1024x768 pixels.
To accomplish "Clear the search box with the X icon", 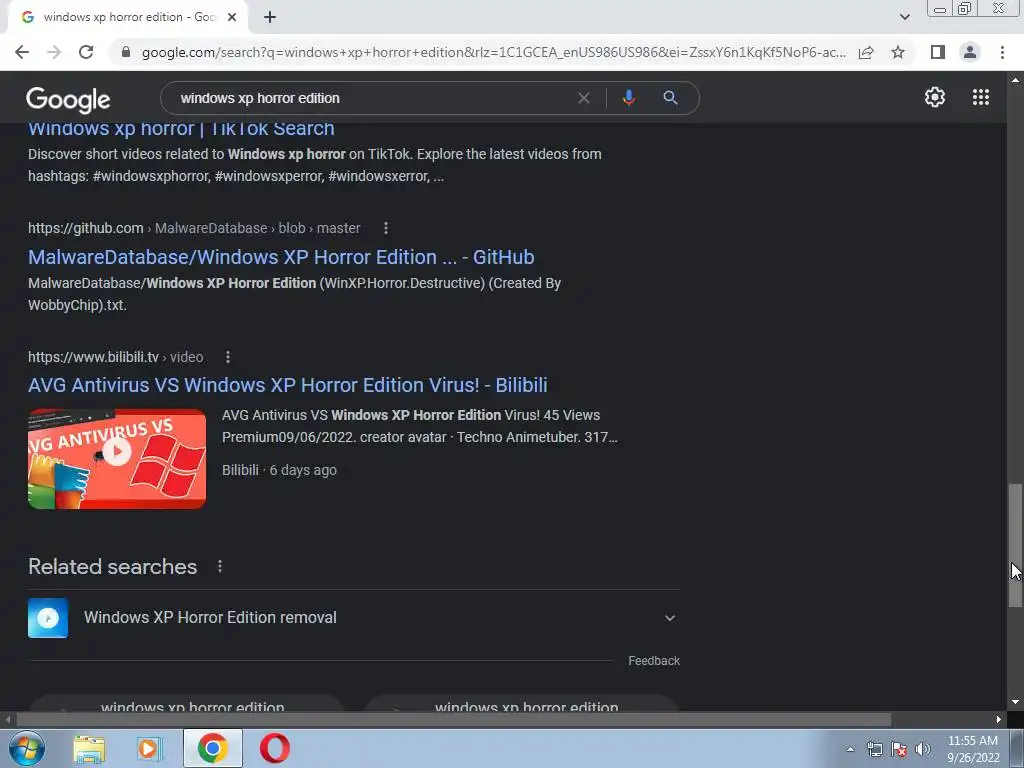I will tap(584, 98).
